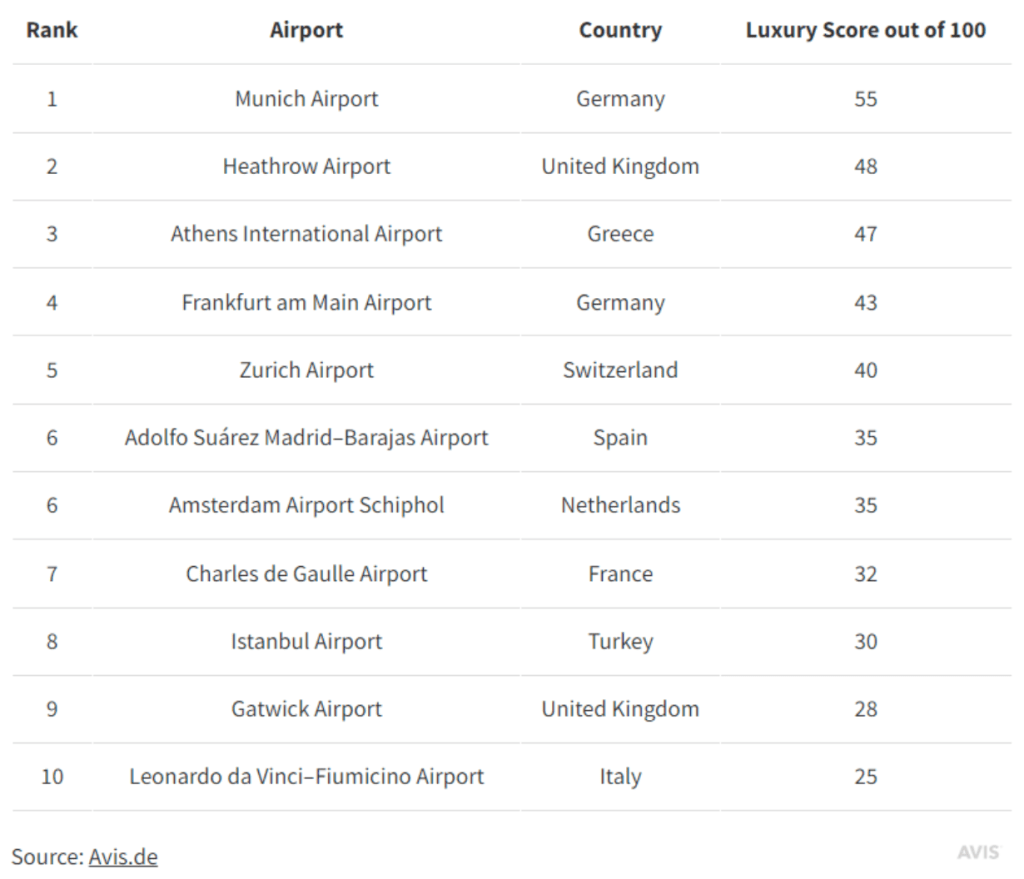Click Munich's luxury score of 55
1024x879 pixels.
pos(865,99)
